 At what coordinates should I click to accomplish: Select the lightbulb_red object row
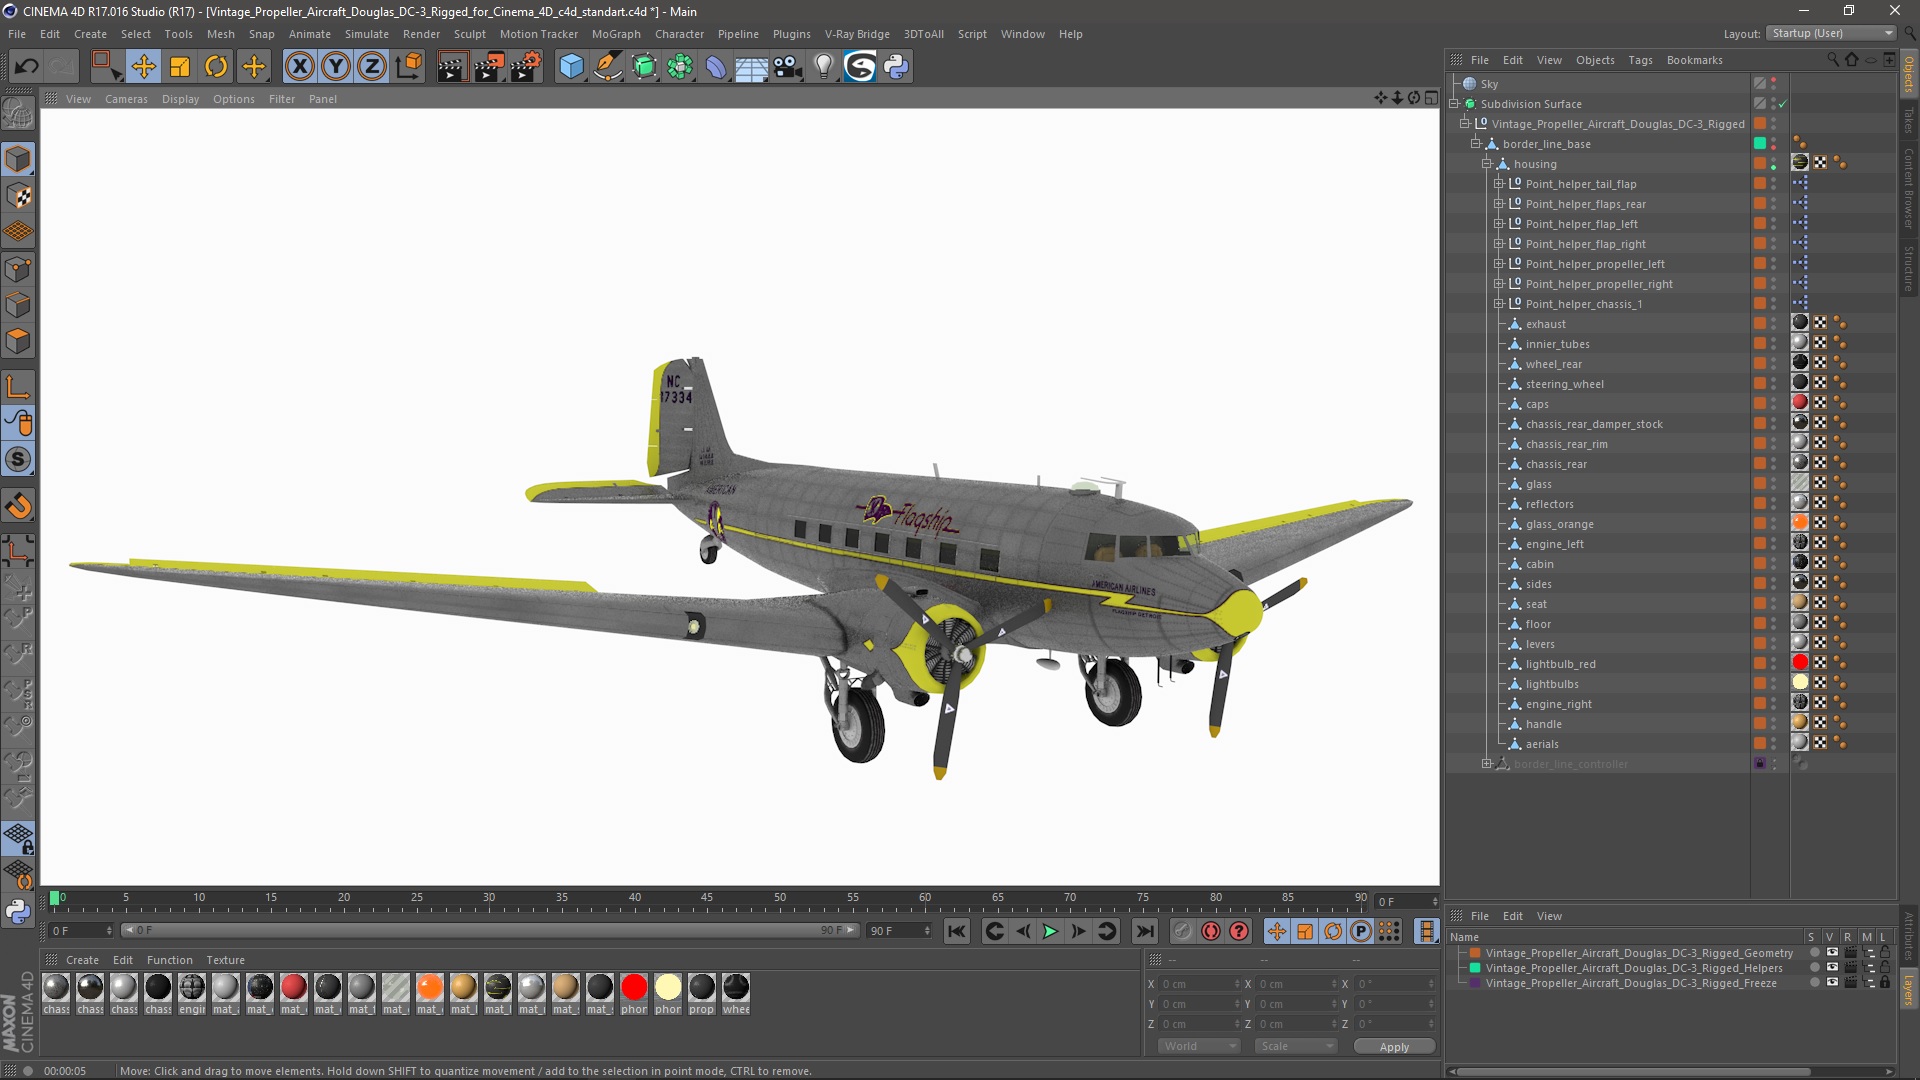pos(1560,664)
